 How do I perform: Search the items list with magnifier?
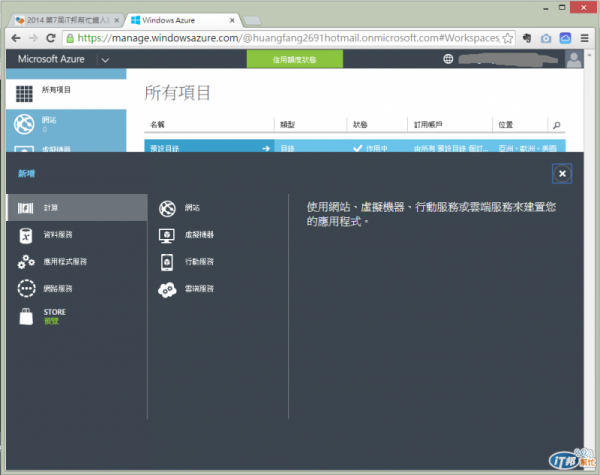click(557, 125)
